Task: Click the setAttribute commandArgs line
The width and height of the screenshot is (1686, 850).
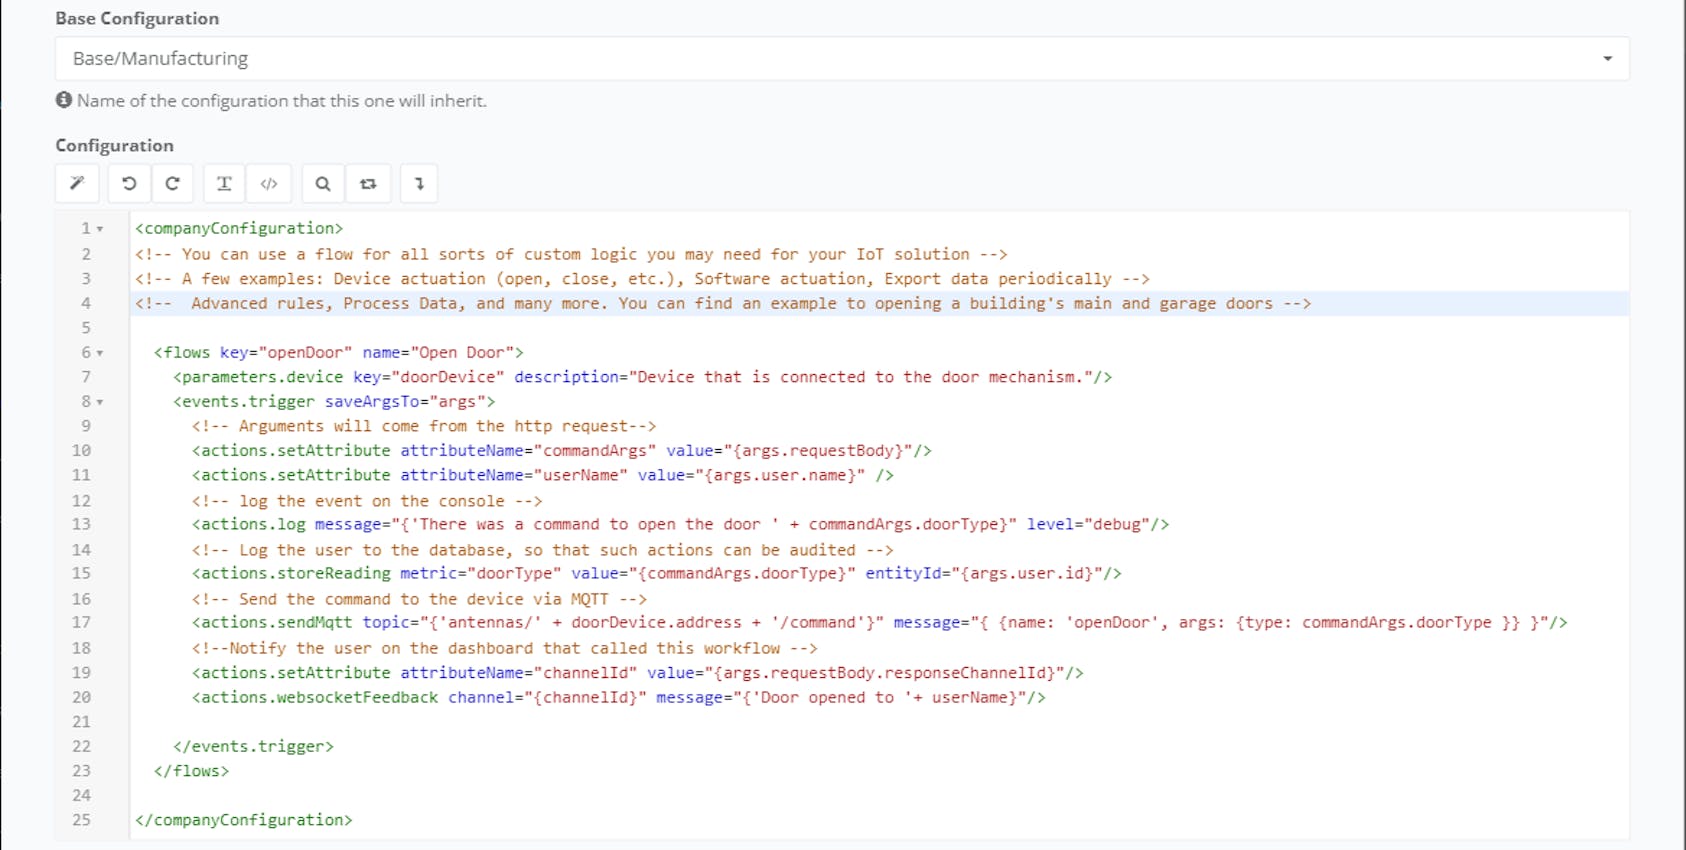Action: click(562, 451)
